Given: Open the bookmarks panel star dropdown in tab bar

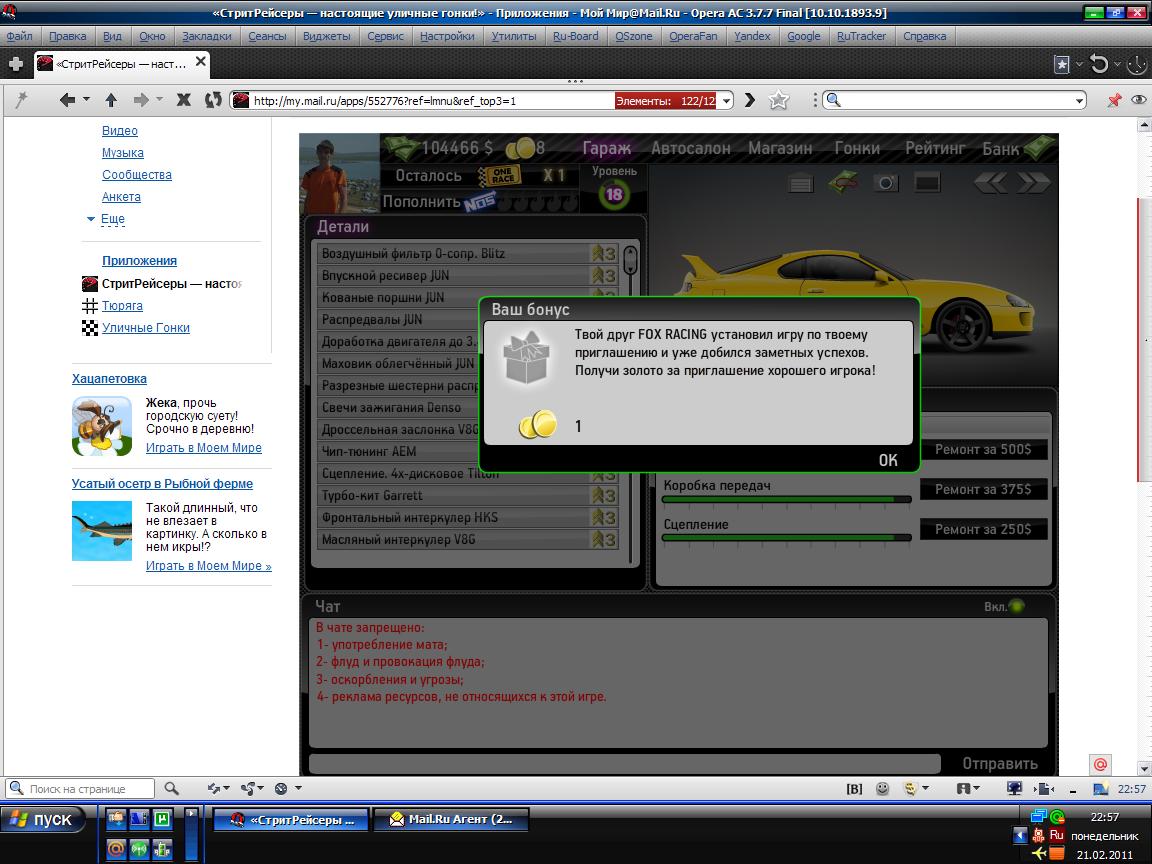Looking at the screenshot, I should [1079, 65].
